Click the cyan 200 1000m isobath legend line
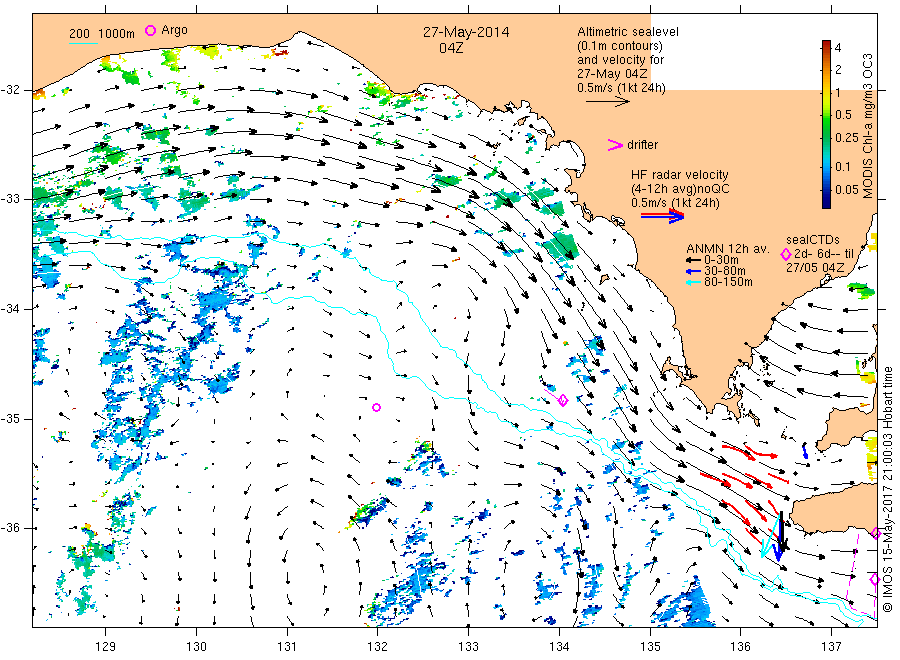900x660 pixels. pos(83,43)
